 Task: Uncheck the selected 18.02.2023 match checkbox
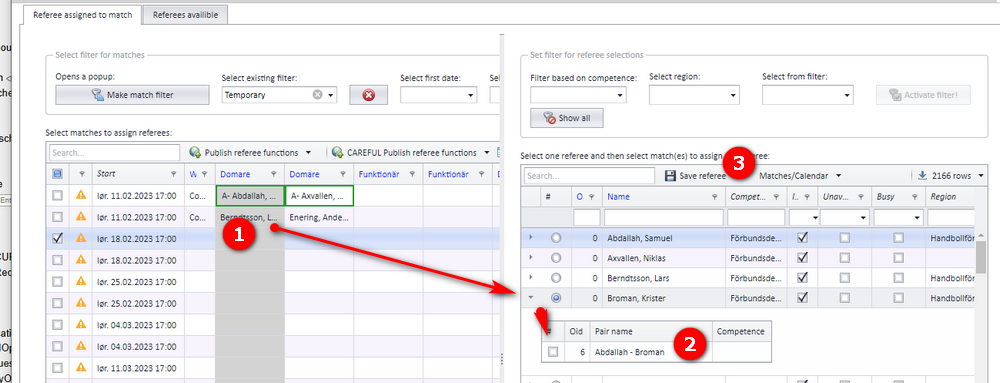pyautogui.click(x=57, y=238)
